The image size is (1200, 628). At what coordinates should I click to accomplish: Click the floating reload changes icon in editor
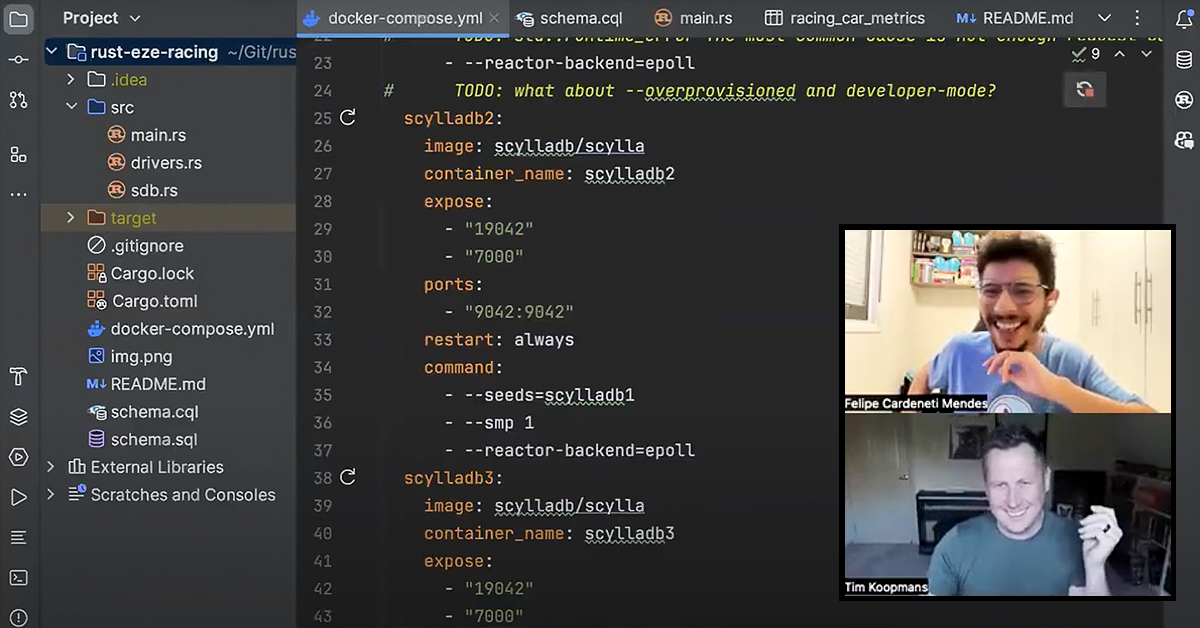pyautogui.click(x=1084, y=90)
